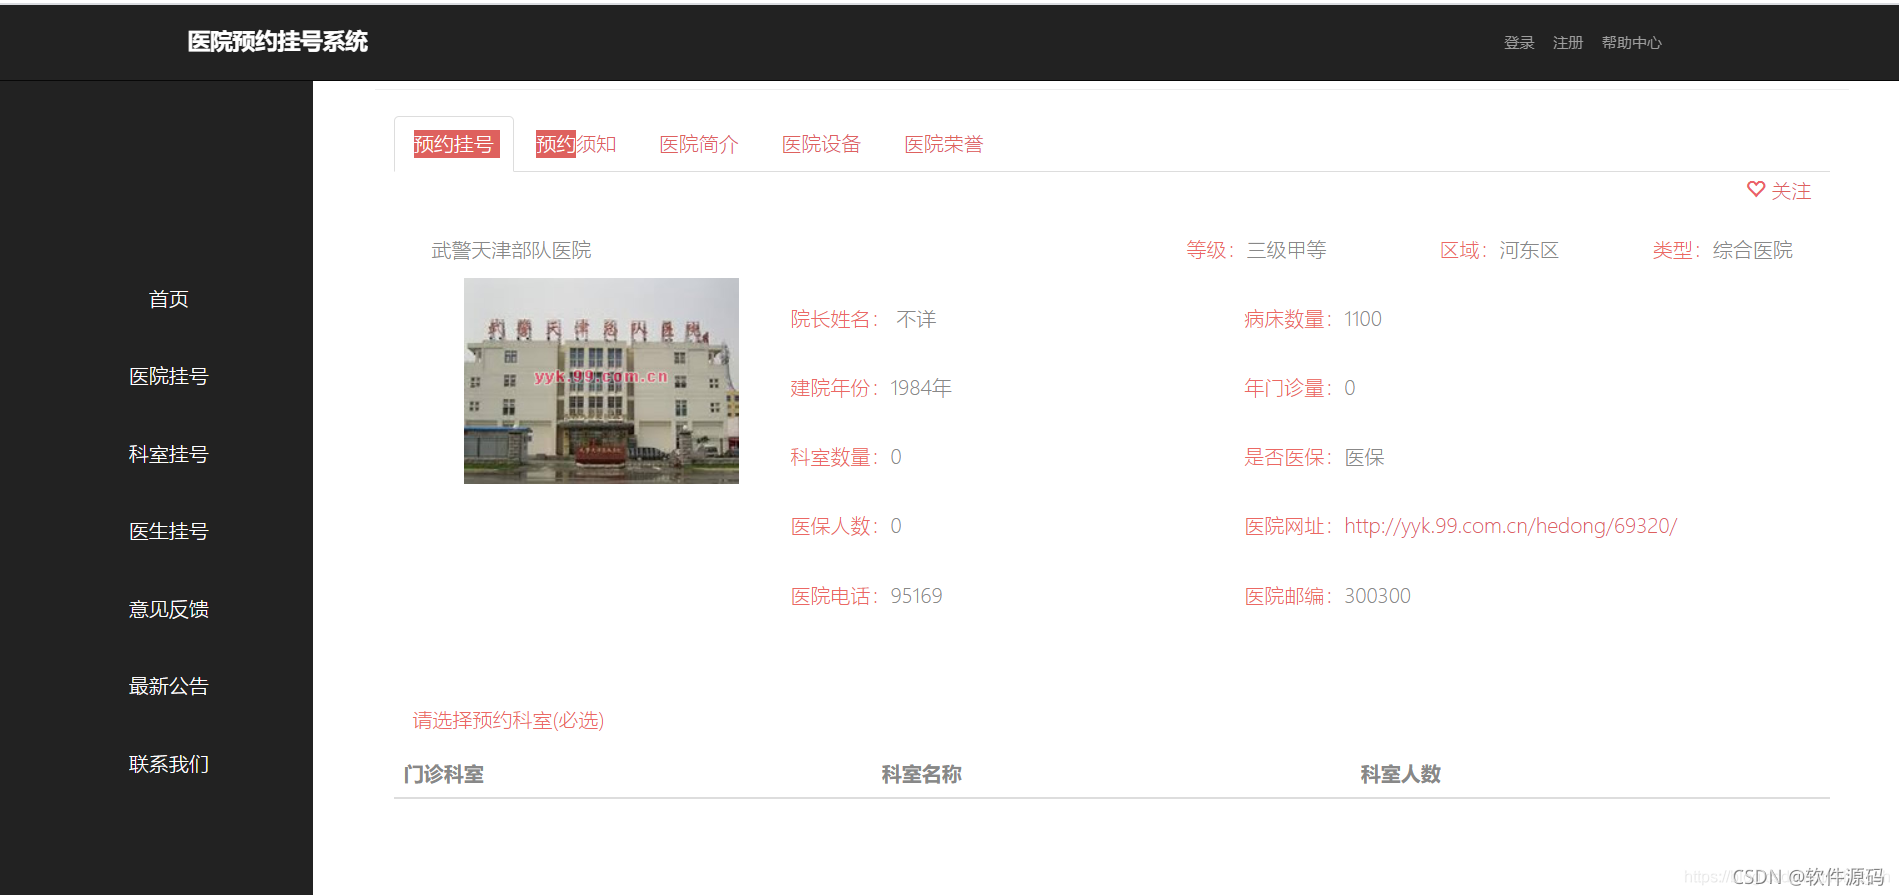Open 联系我们 in the sidebar
This screenshot has width=1899, height=895.
(168, 764)
